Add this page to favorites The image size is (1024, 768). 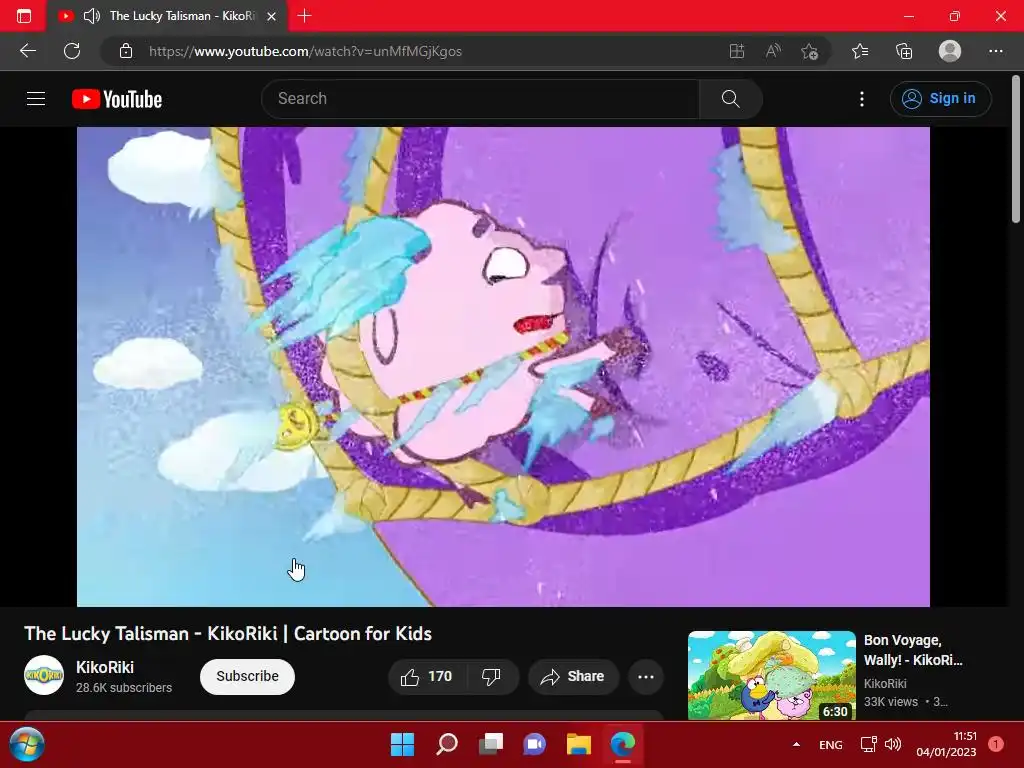pos(810,51)
